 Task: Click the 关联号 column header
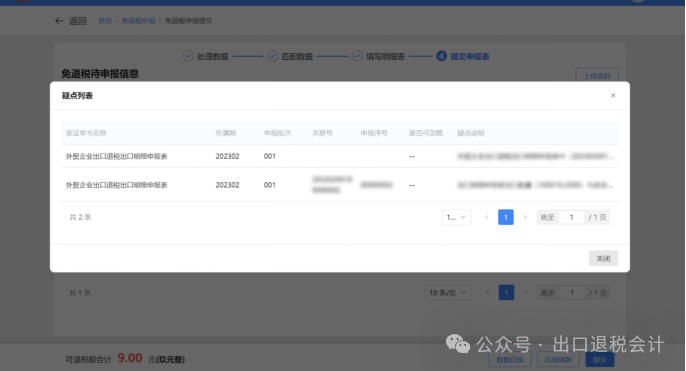point(322,133)
